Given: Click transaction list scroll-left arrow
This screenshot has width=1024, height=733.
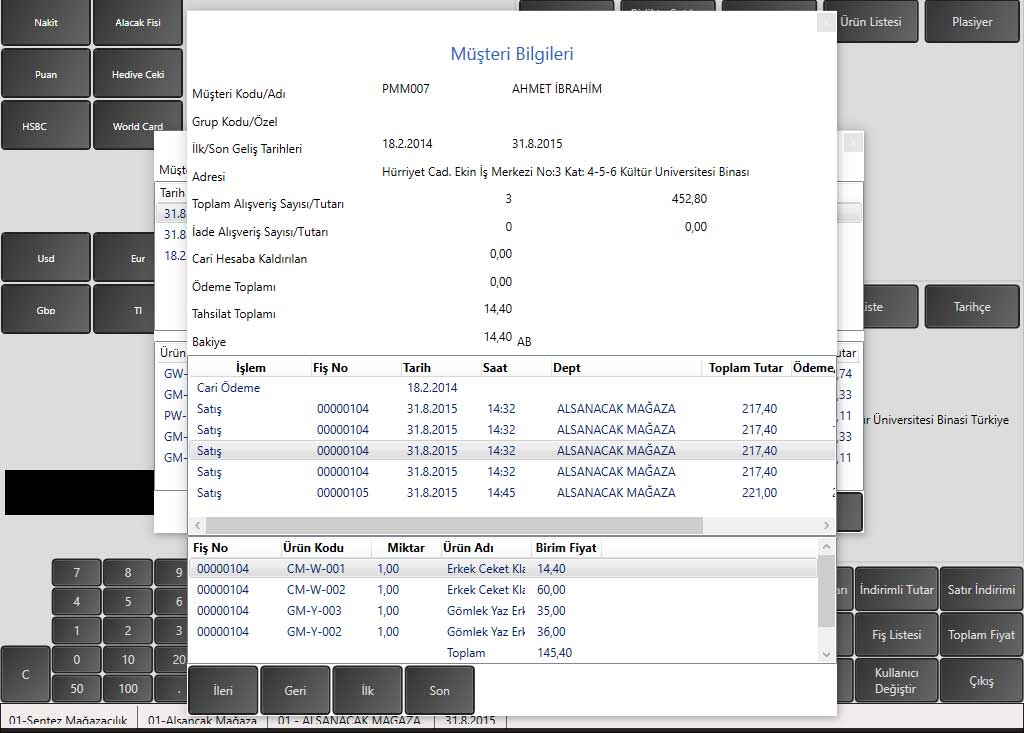Looking at the screenshot, I should pos(197,525).
